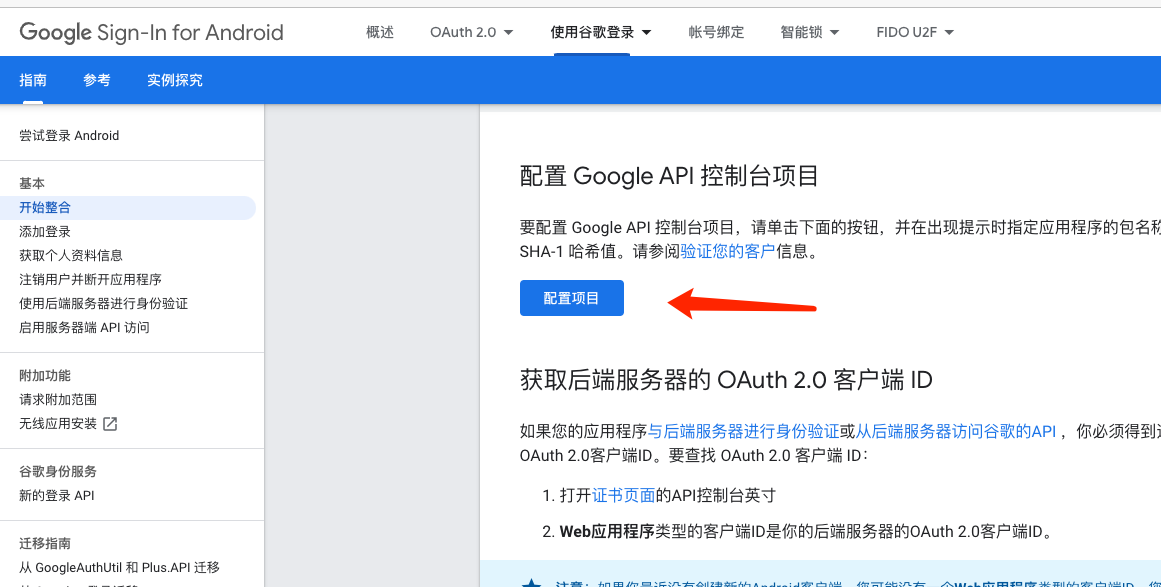
Task: Open the 证书页面 link
Action: (x=623, y=495)
